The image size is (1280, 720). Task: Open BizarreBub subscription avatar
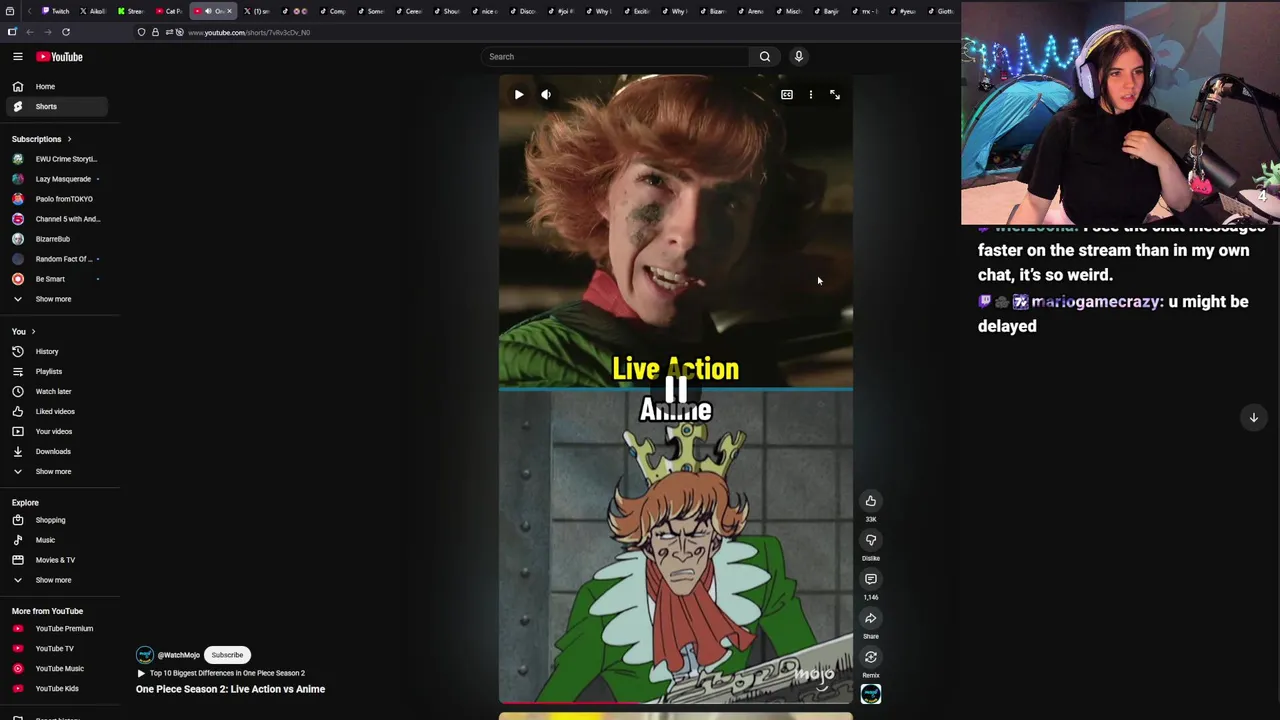point(18,239)
